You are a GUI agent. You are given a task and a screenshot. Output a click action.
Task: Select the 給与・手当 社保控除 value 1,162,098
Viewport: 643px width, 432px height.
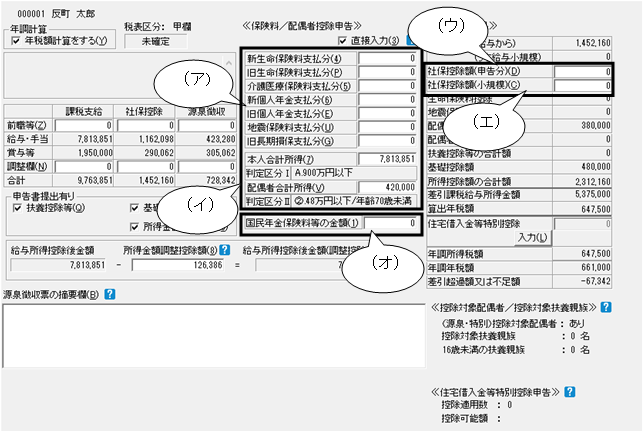point(156,139)
